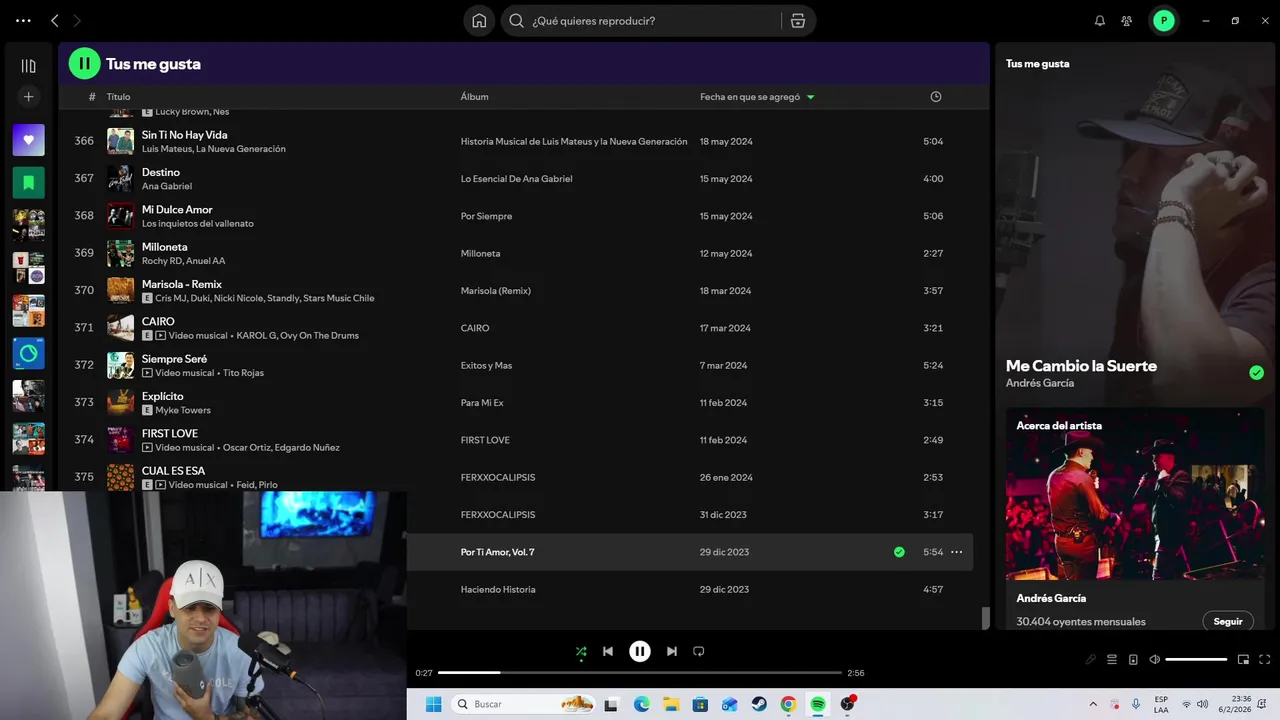Select track Mi Dulce Amor
1280x720 pixels.
click(177, 210)
